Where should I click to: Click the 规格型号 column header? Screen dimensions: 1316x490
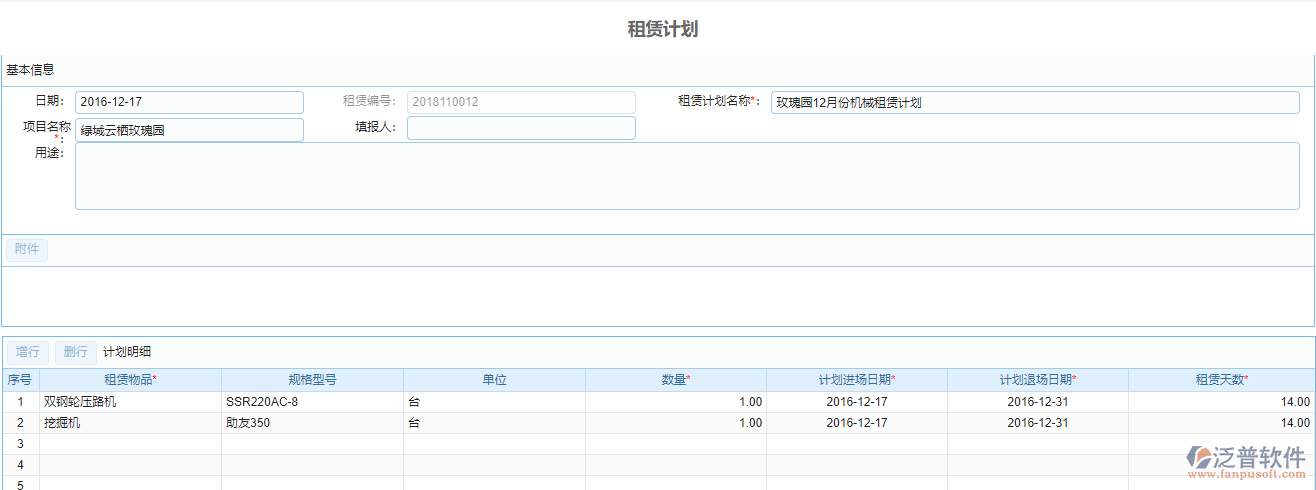click(312, 380)
